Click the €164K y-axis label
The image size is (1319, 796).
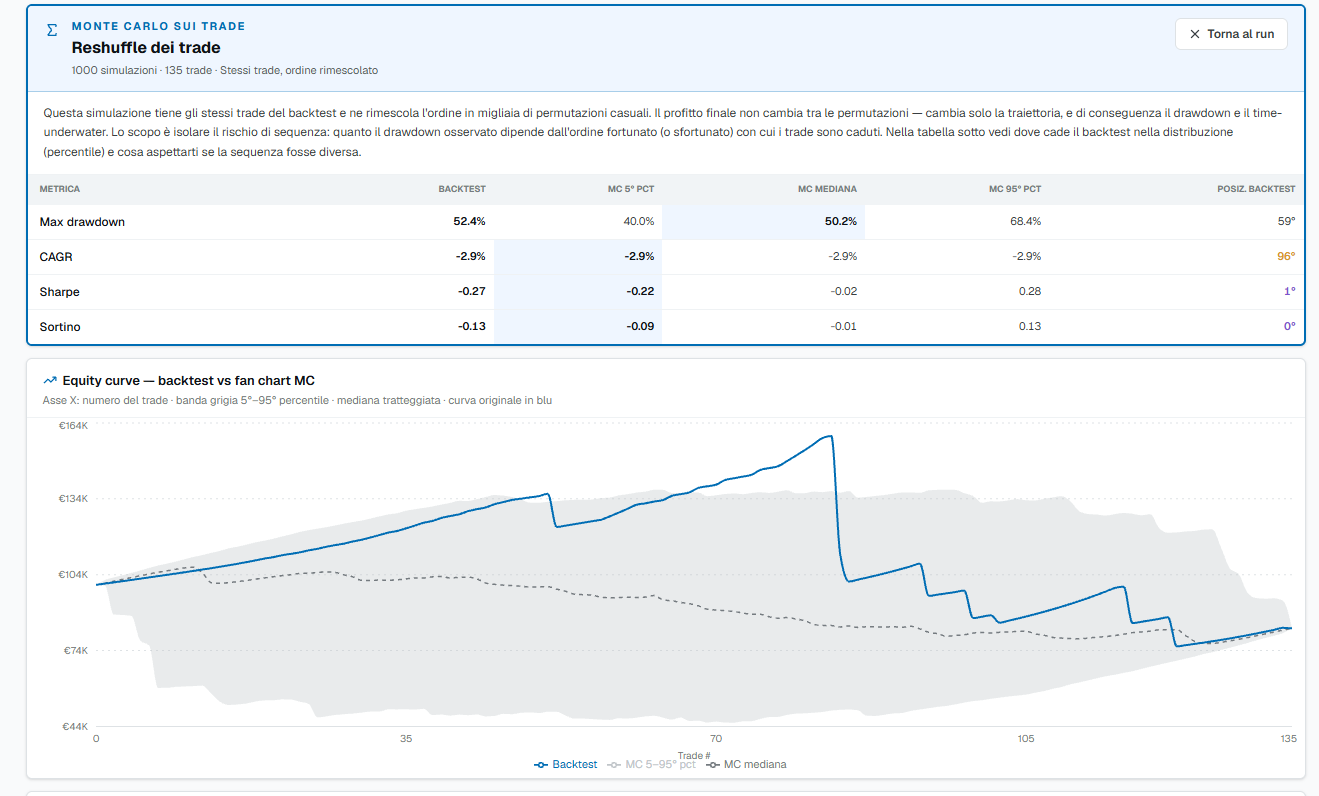pyautogui.click(x=75, y=426)
